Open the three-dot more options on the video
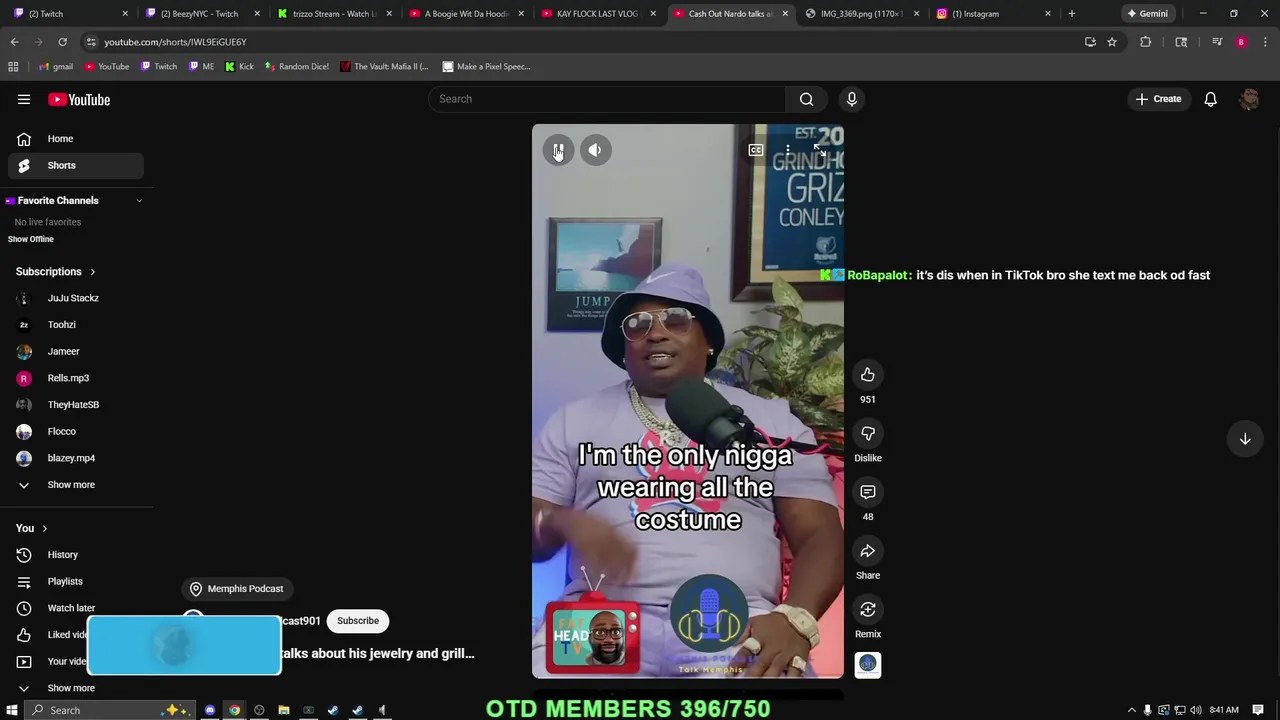Image resolution: width=1280 pixels, height=720 pixels. coord(788,150)
